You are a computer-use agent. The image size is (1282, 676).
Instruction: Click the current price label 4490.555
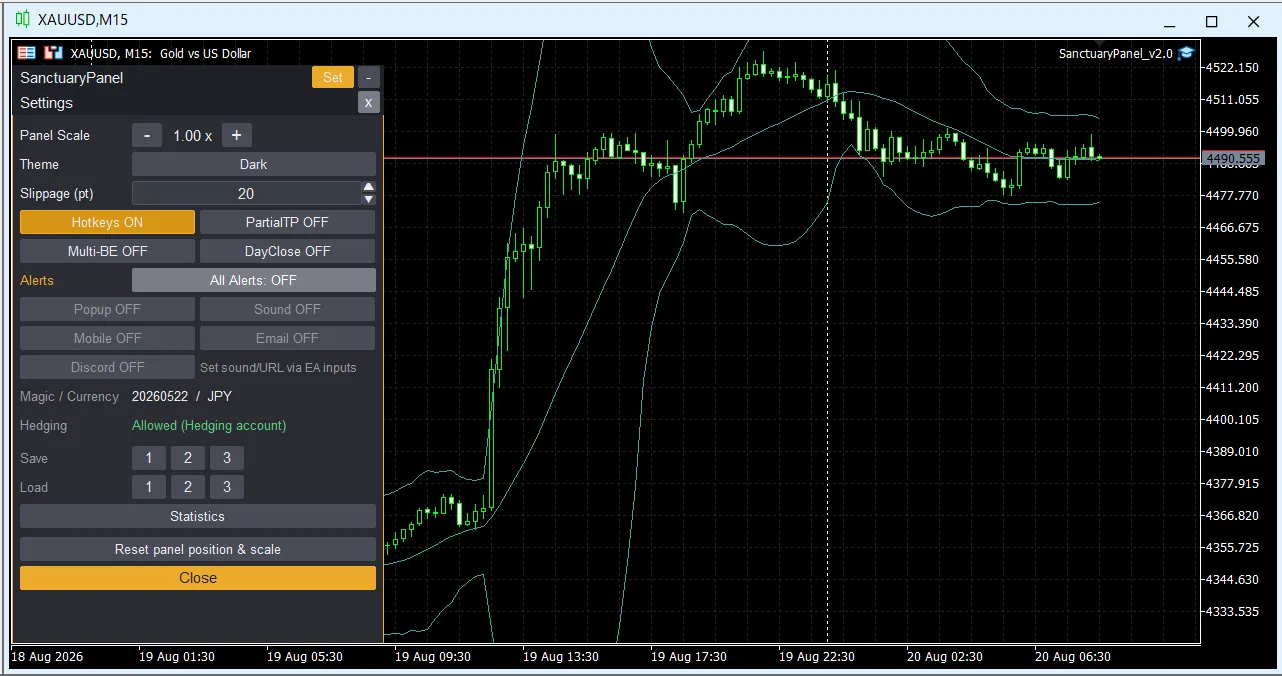point(1234,158)
